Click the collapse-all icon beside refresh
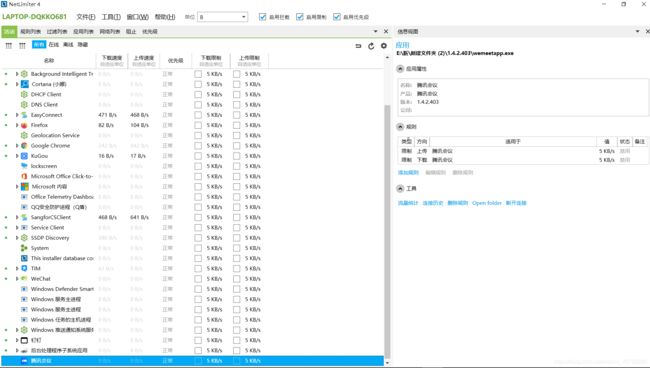650x368 pixels. point(358,46)
